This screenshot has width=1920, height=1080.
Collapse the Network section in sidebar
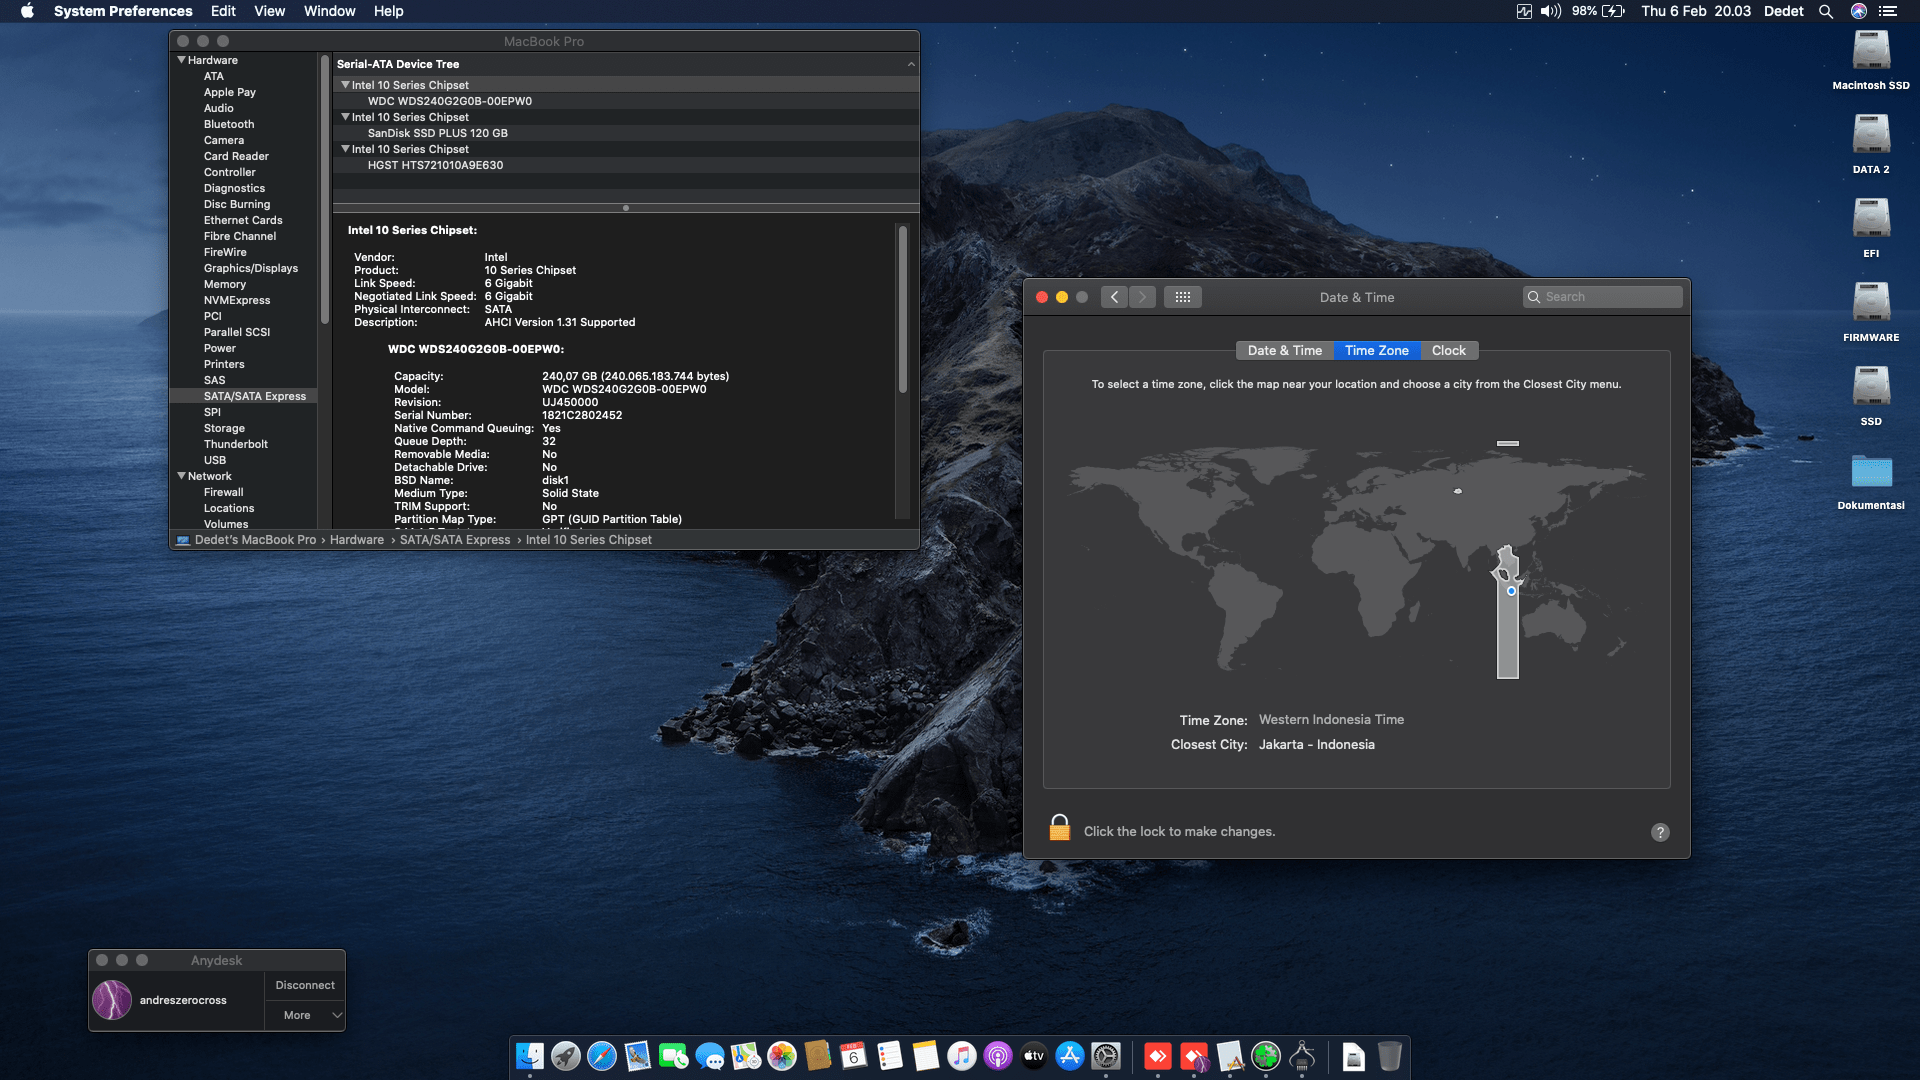(x=181, y=476)
